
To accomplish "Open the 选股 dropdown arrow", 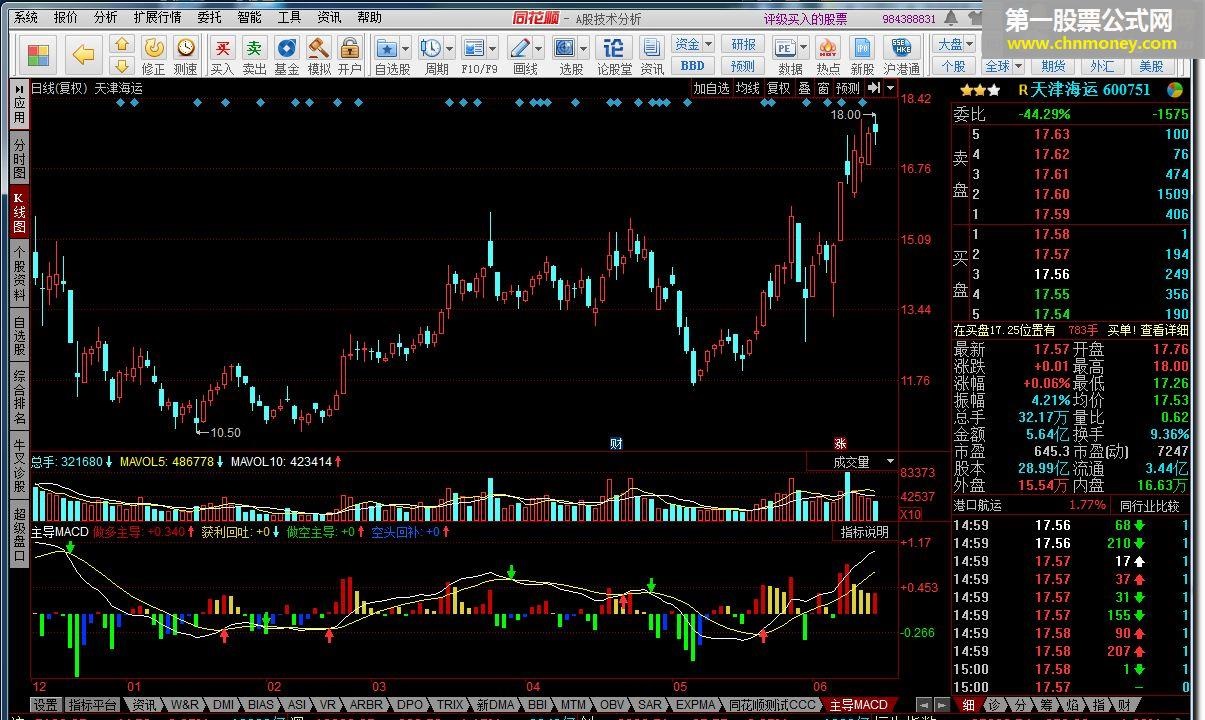I will click(584, 47).
